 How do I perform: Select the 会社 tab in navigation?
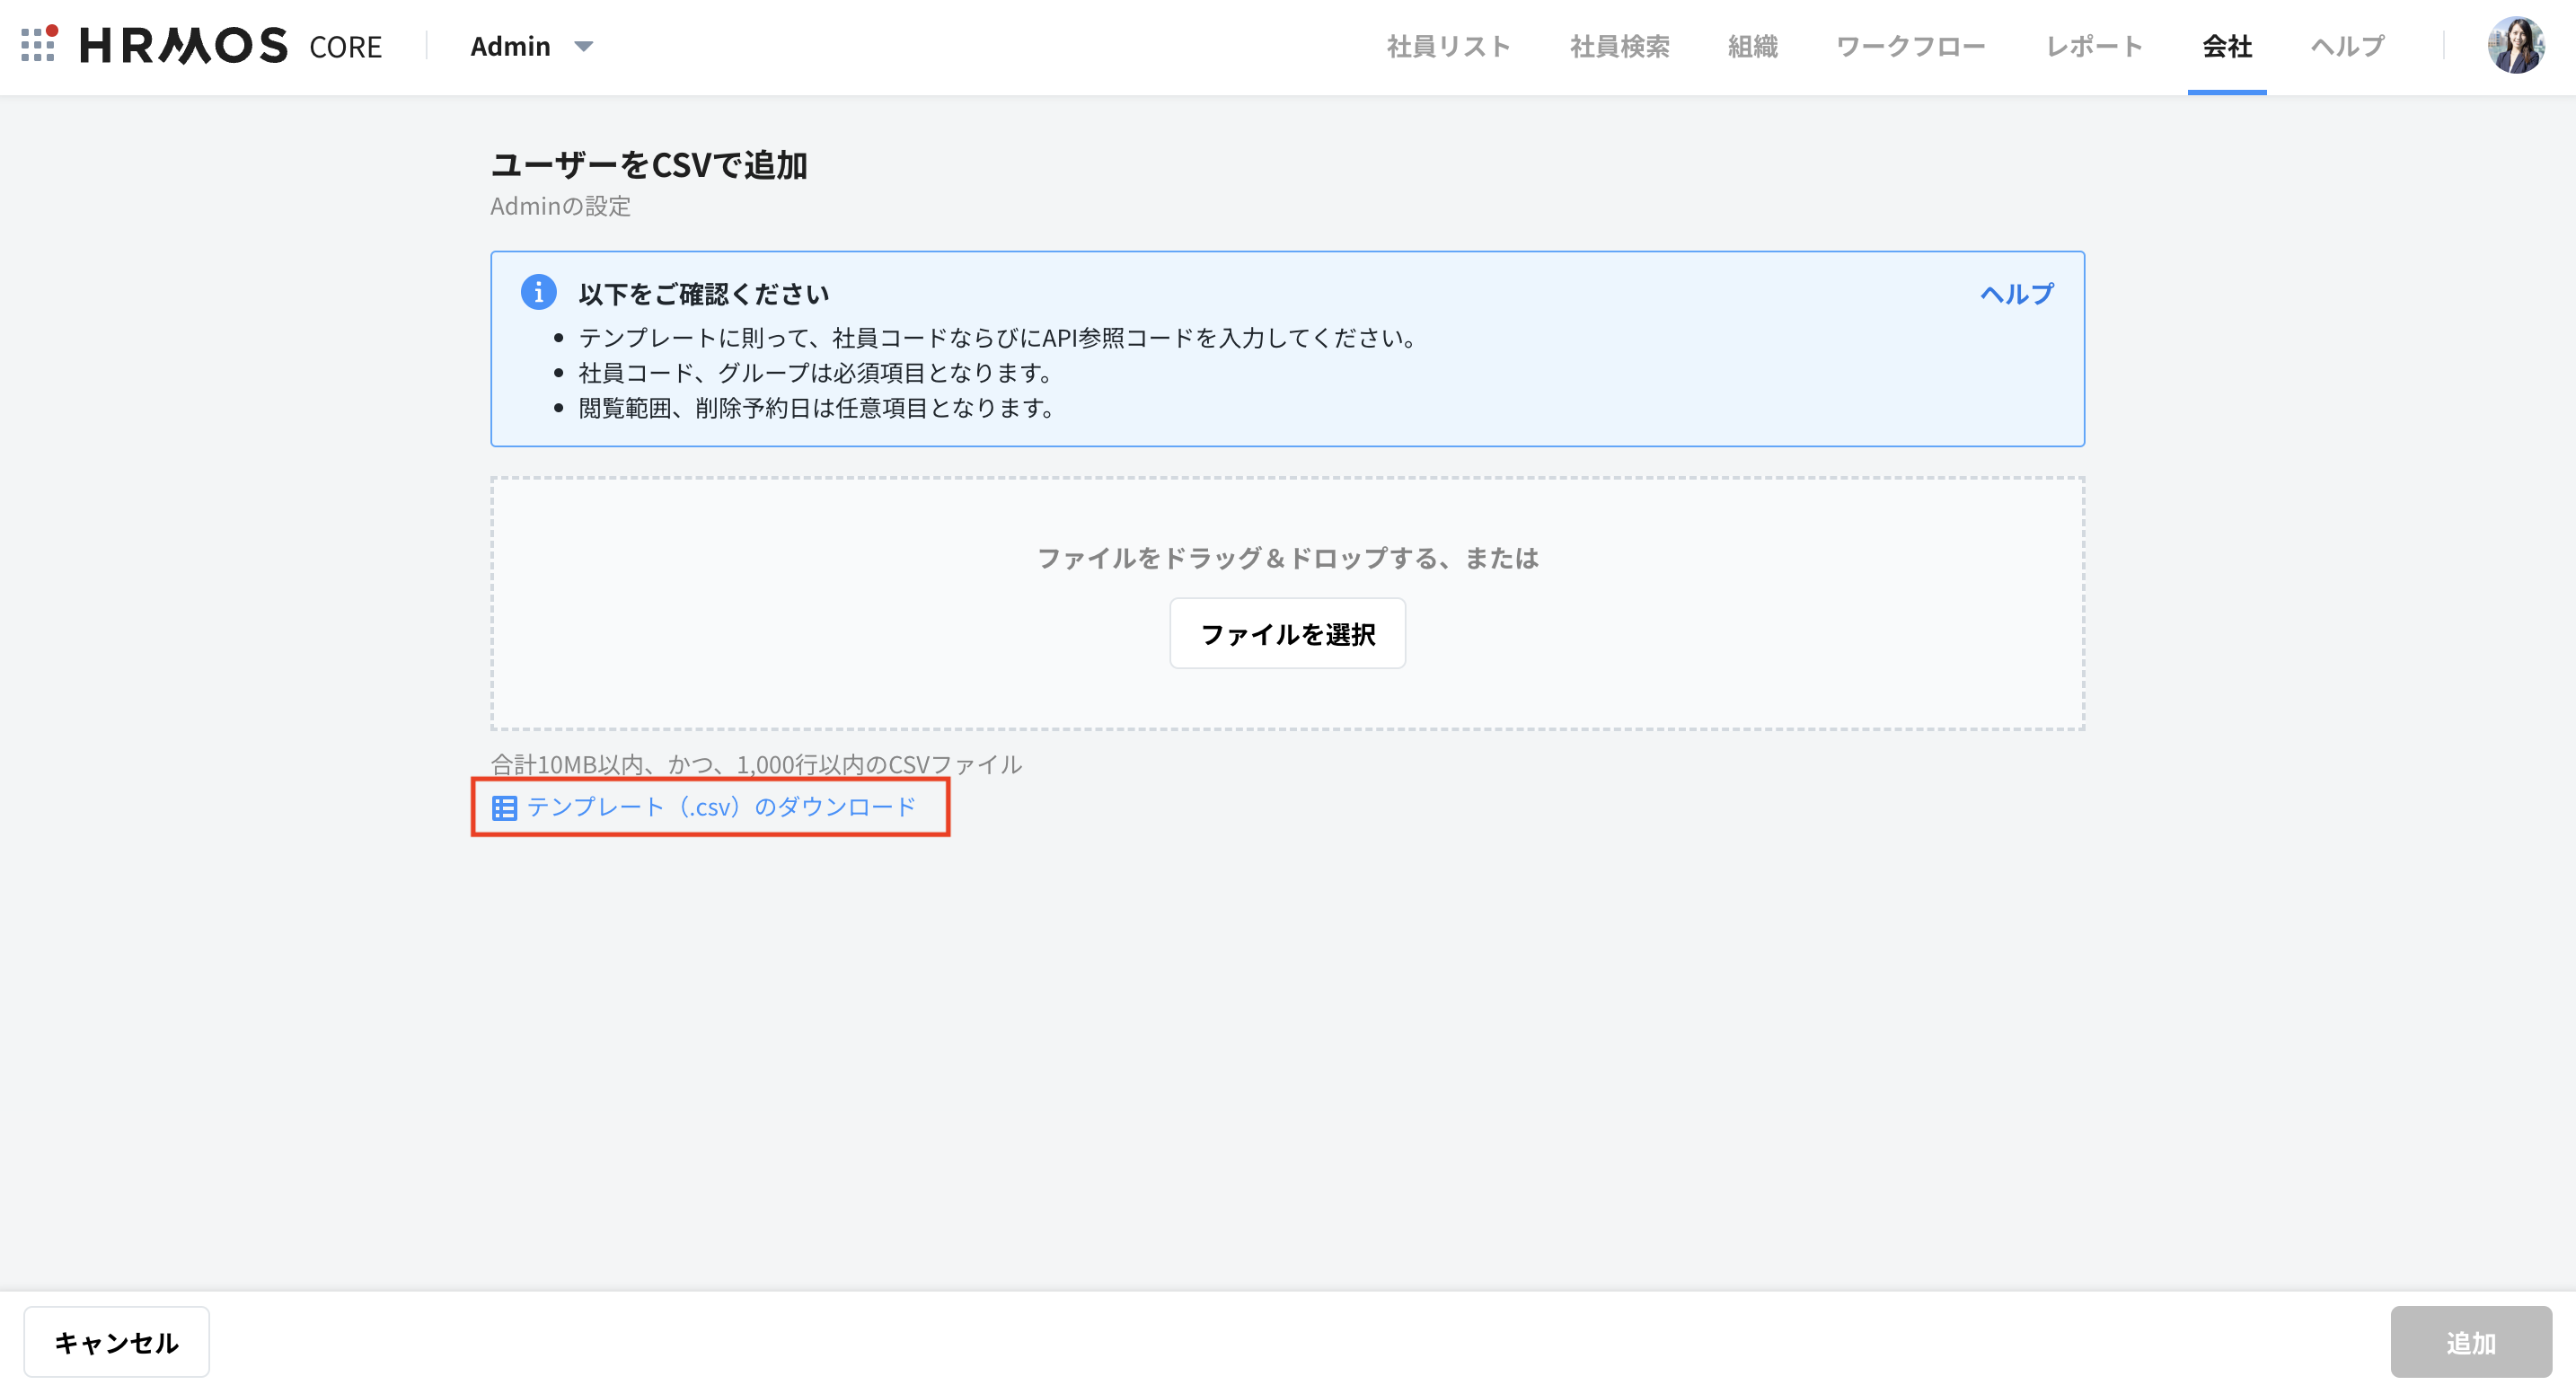click(2226, 46)
